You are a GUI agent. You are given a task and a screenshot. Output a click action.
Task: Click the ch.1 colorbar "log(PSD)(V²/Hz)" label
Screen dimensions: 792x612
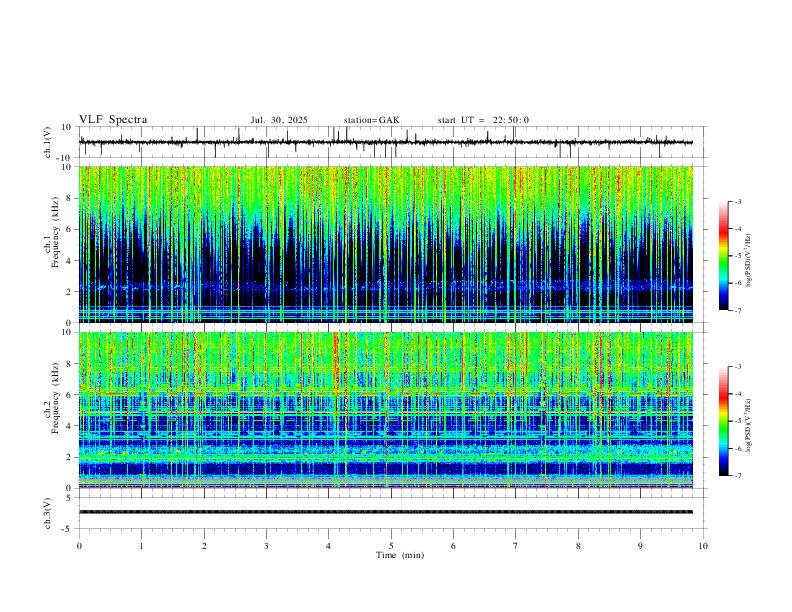pyautogui.click(x=748, y=260)
